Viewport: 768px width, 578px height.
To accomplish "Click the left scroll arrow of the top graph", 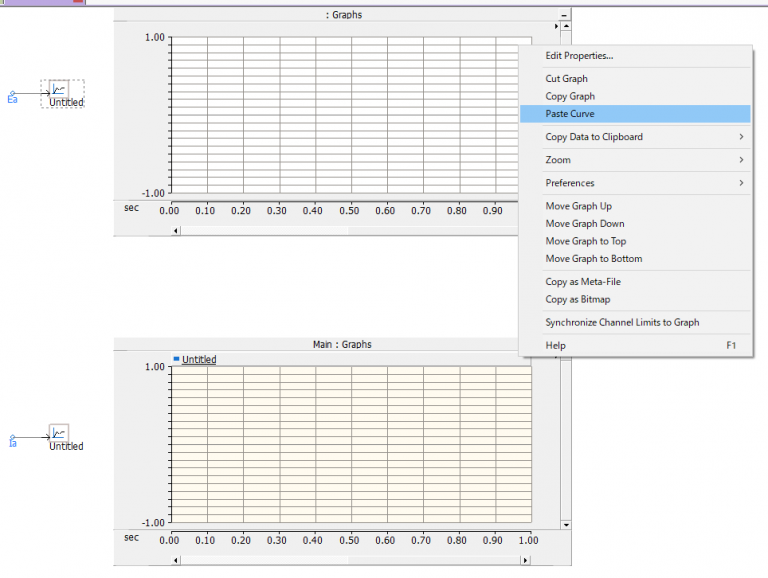I will click(177, 230).
